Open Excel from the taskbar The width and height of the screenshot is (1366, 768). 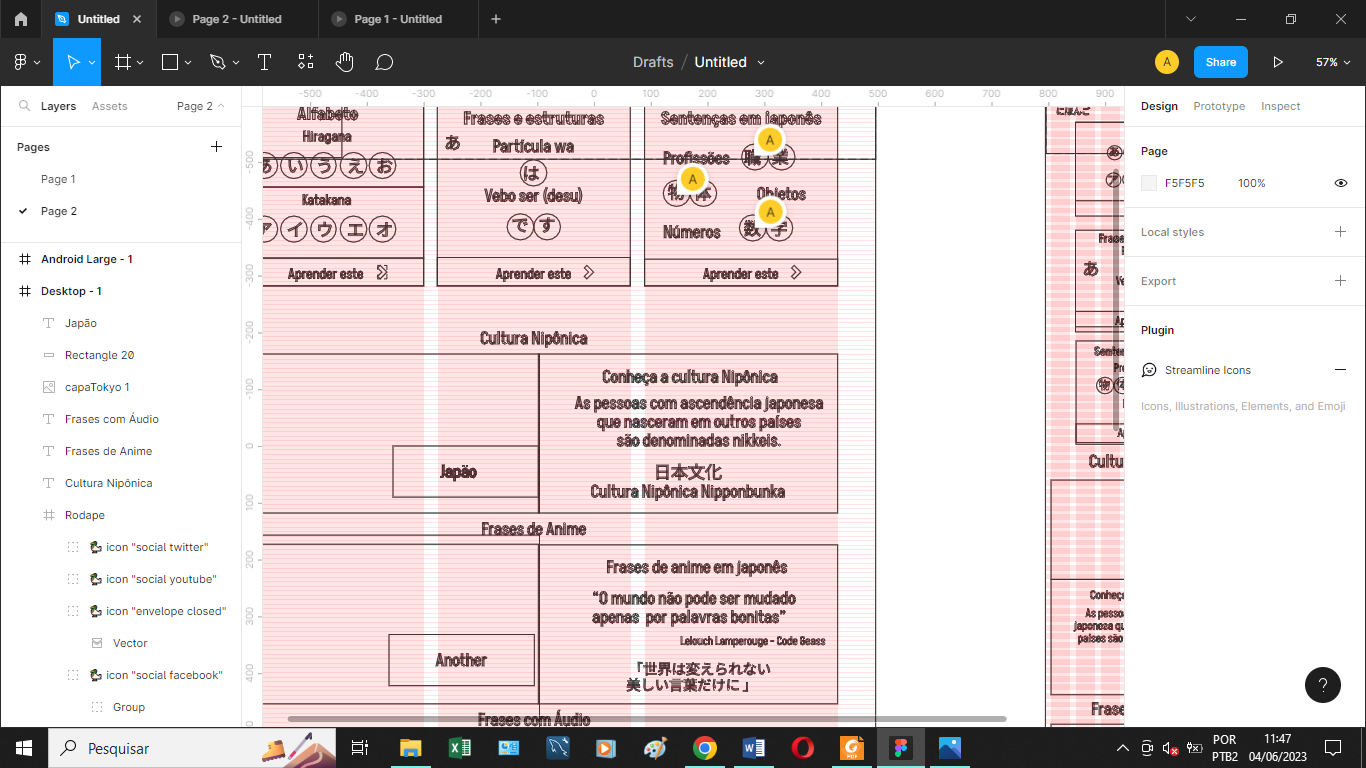(460, 748)
